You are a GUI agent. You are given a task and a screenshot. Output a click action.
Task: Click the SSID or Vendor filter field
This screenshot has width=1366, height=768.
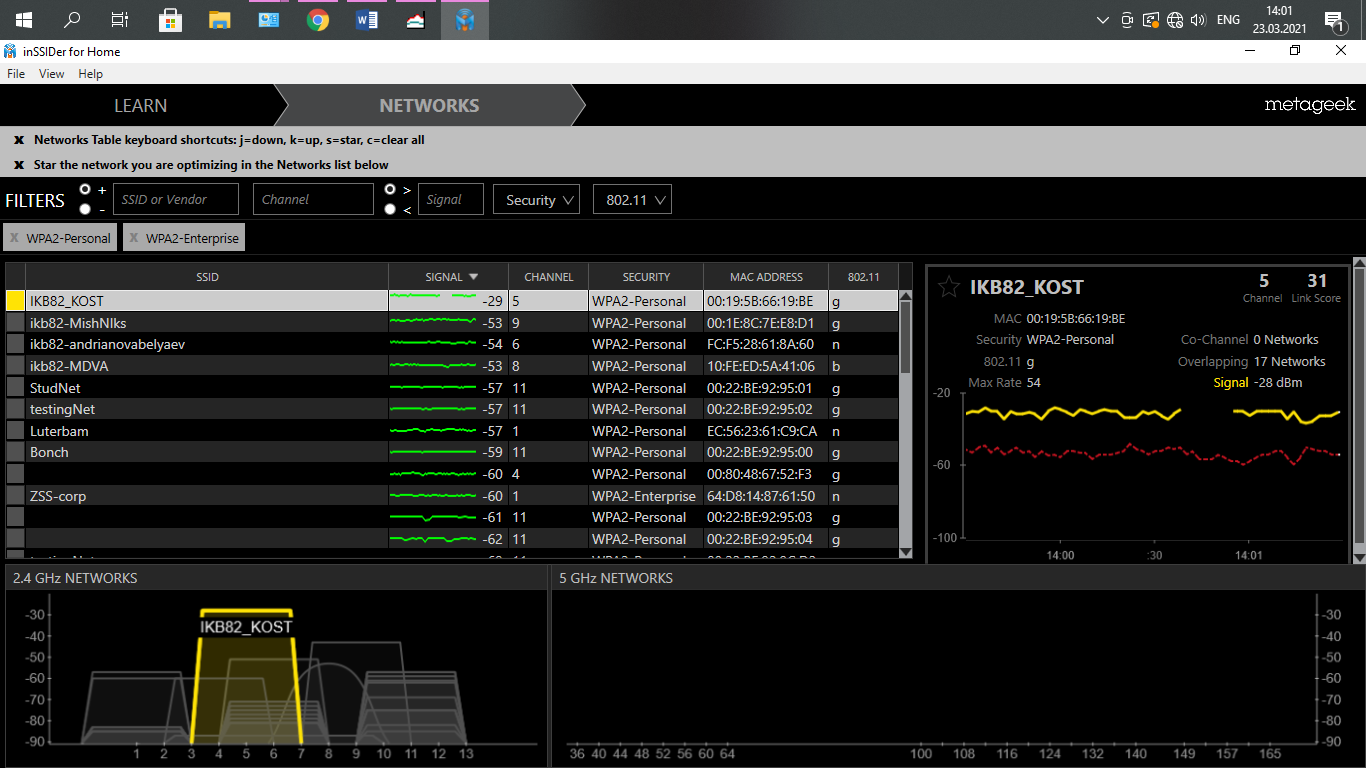pyautogui.click(x=176, y=200)
